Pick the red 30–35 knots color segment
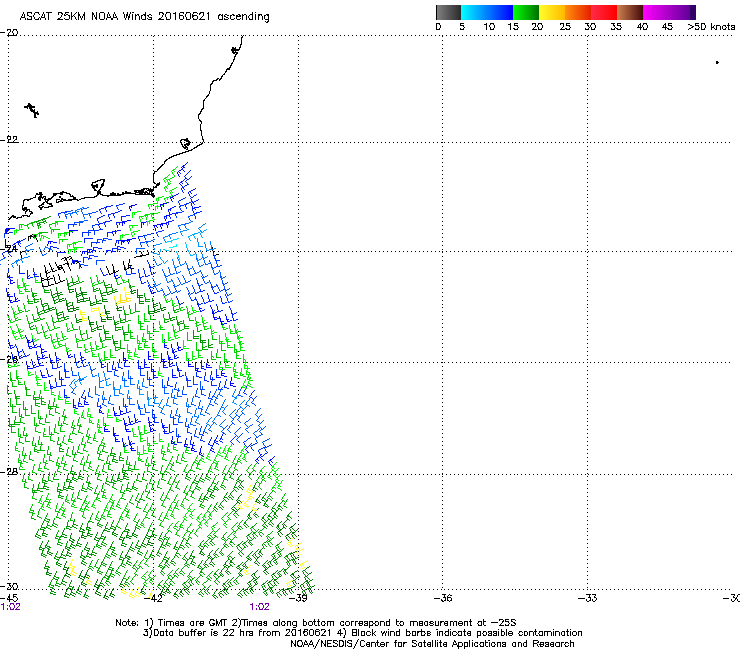 pyautogui.click(x=604, y=12)
